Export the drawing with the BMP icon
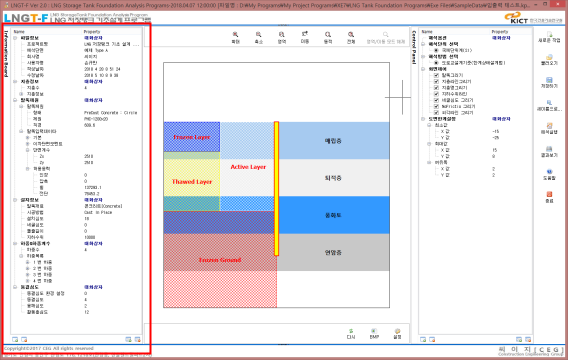This screenshot has height=364, width=568. point(374,331)
